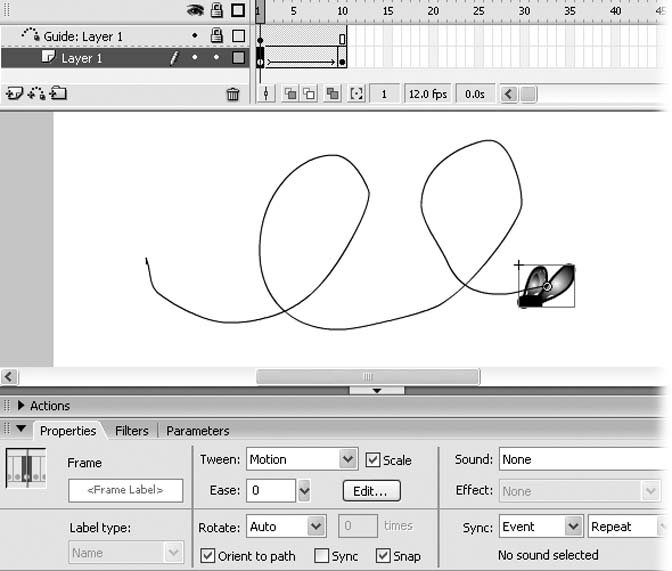
Task: Click the Delete Layer trash icon
Action: (x=233, y=94)
